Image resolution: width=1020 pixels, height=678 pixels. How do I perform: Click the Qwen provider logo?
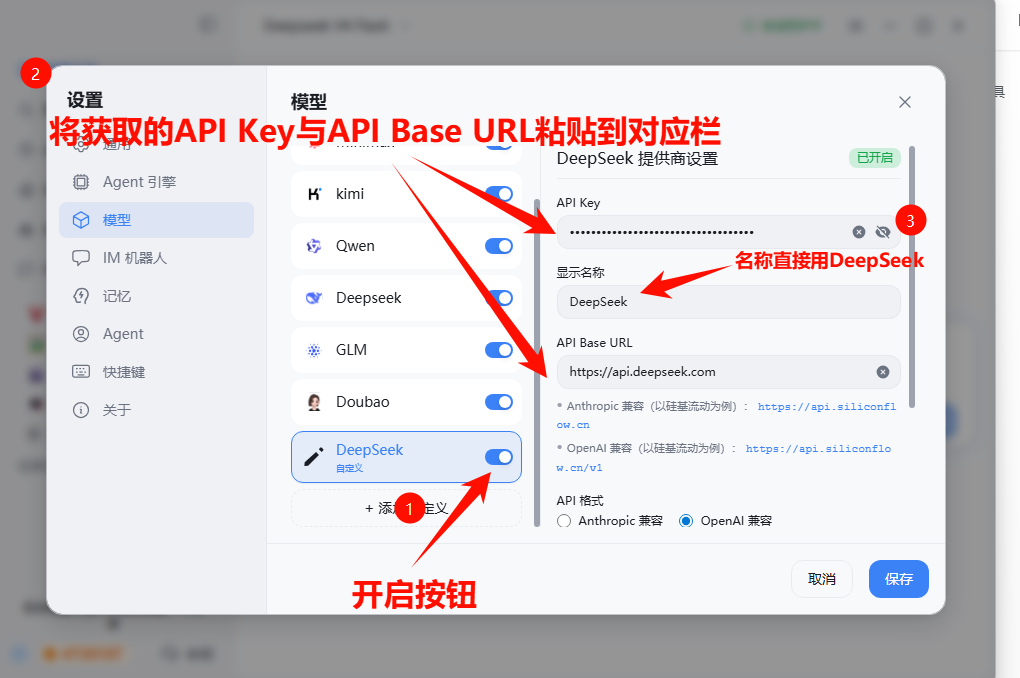(314, 246)
